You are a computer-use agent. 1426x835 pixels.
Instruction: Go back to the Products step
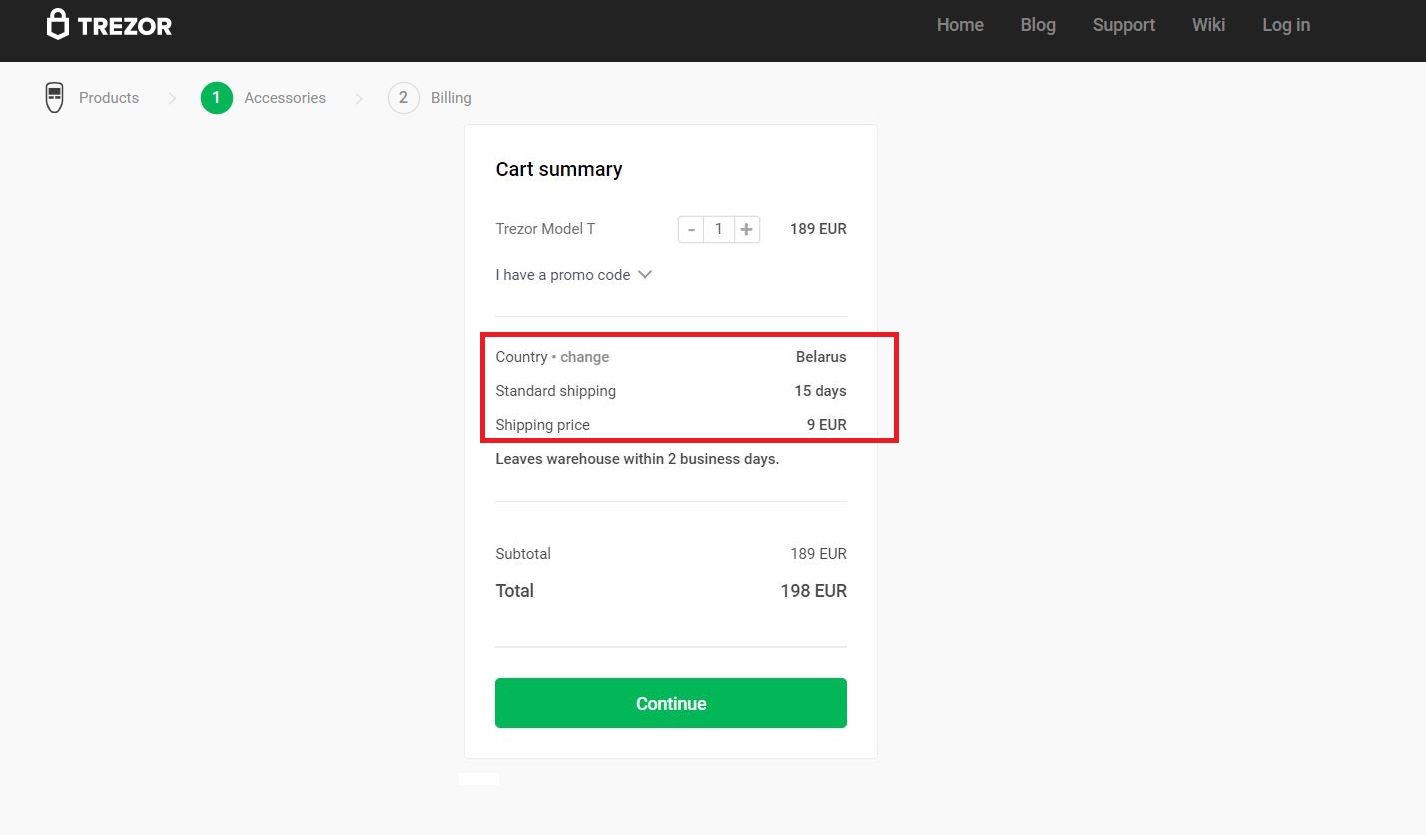click(109, 98)
